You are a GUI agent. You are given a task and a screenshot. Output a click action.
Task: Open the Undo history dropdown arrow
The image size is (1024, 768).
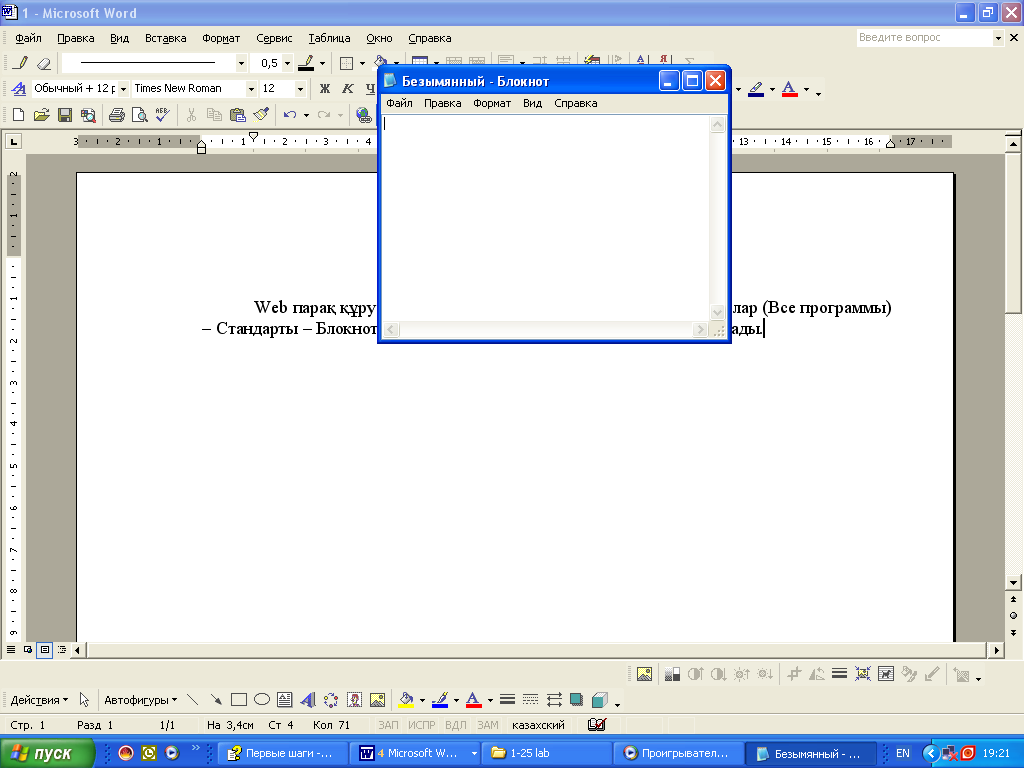click(306, 115)
